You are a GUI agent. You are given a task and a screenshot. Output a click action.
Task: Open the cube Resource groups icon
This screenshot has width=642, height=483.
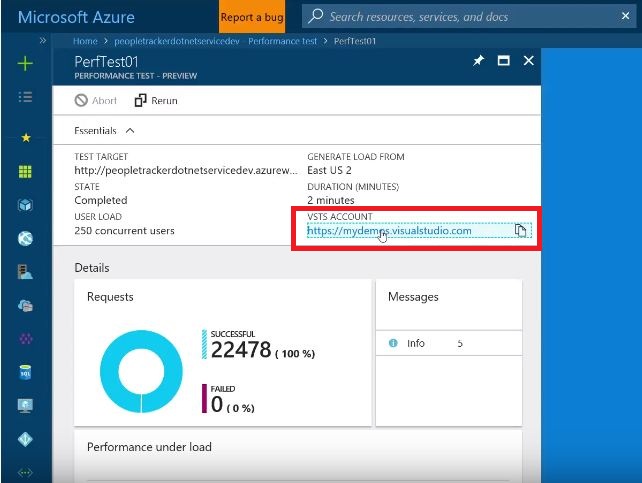point(25,205)
